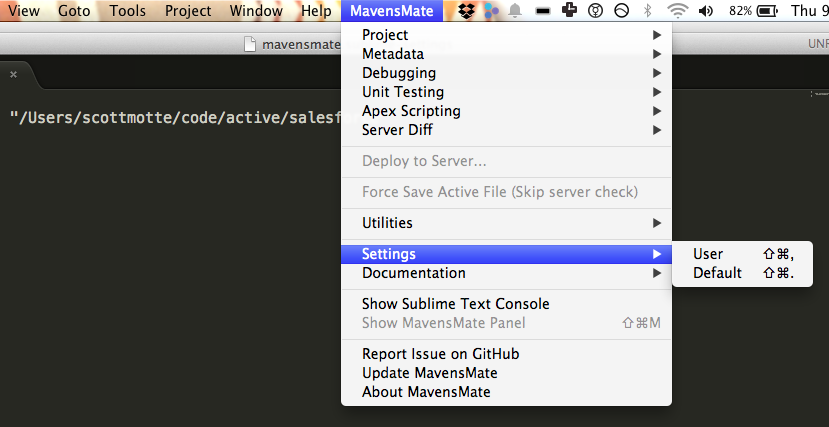This screenshot has width=829, height=427.
Task: Expand the Utilities submenu
Action: click(506, 223)
